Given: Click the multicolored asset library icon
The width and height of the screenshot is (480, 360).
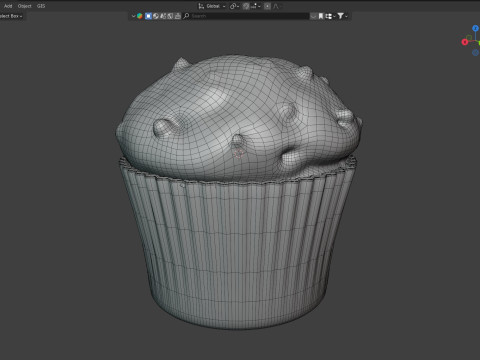Looking at the screenshot, I should coord(140,16).
